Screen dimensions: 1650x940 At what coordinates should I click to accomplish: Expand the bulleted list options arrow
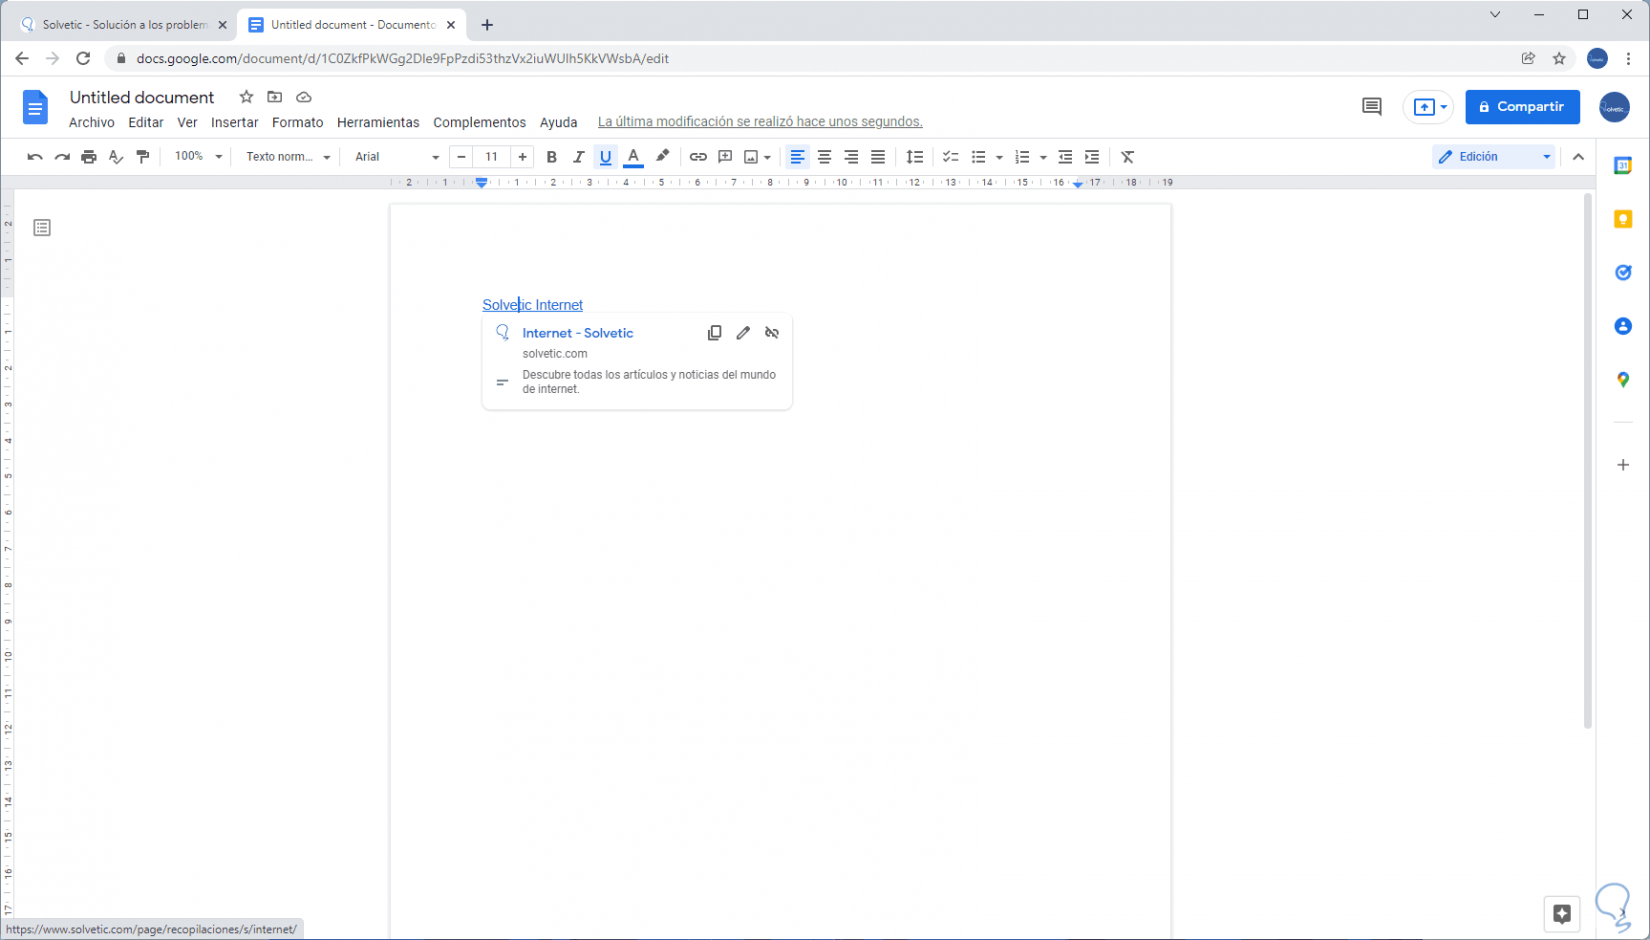(999, 157)
